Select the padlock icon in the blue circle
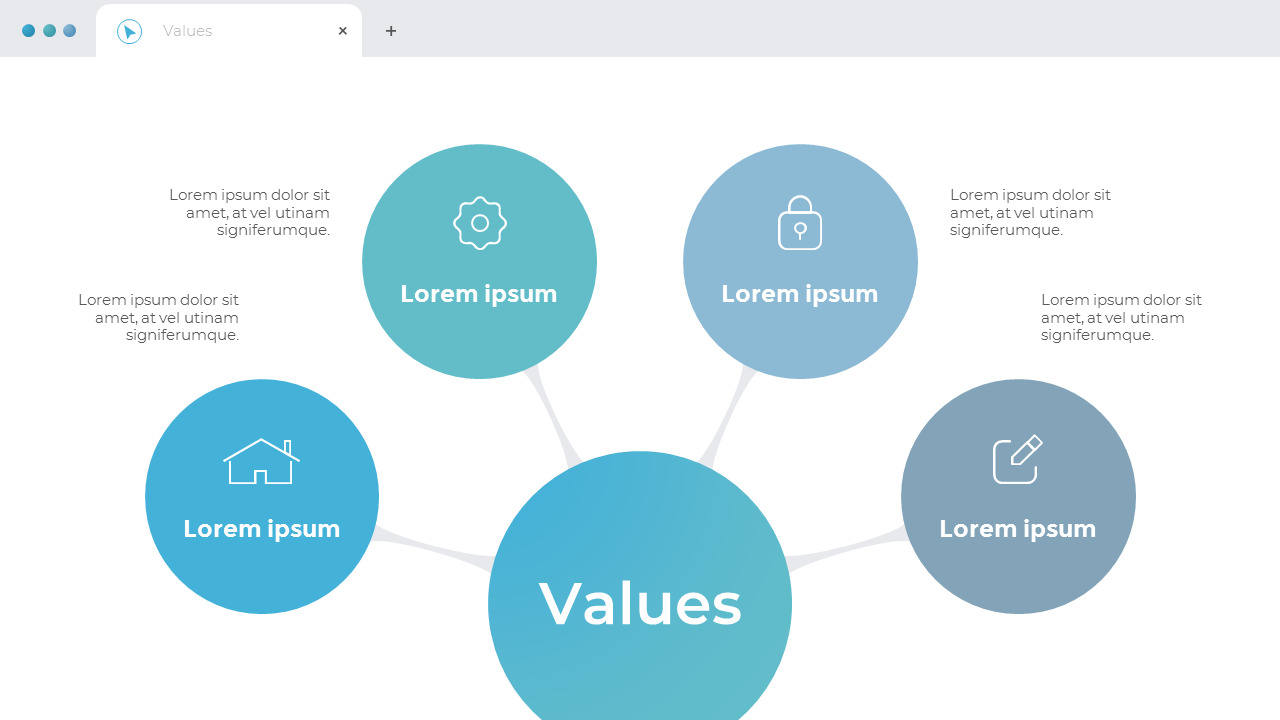 pos(800,222)
